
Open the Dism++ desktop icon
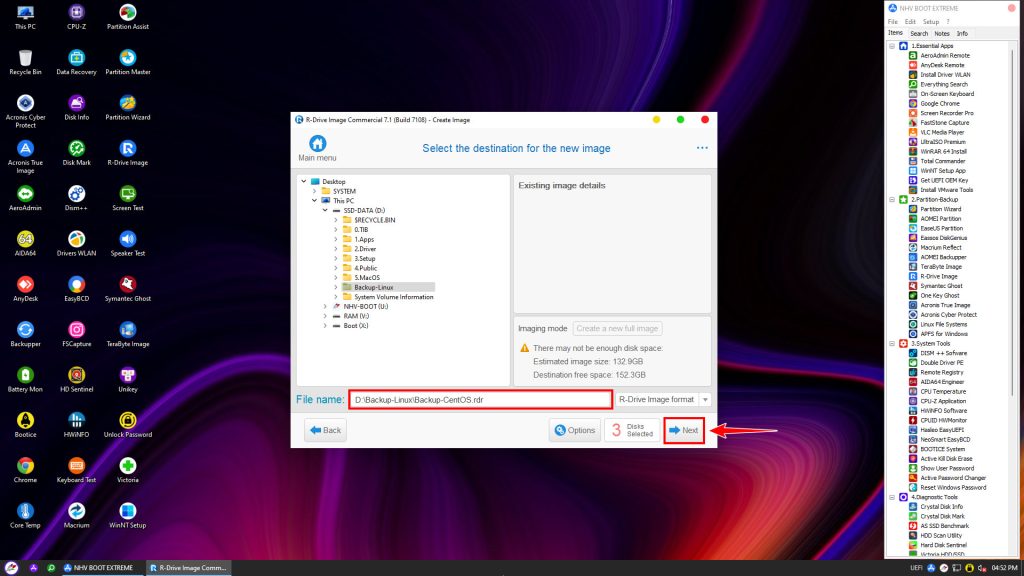click(76, 199)
